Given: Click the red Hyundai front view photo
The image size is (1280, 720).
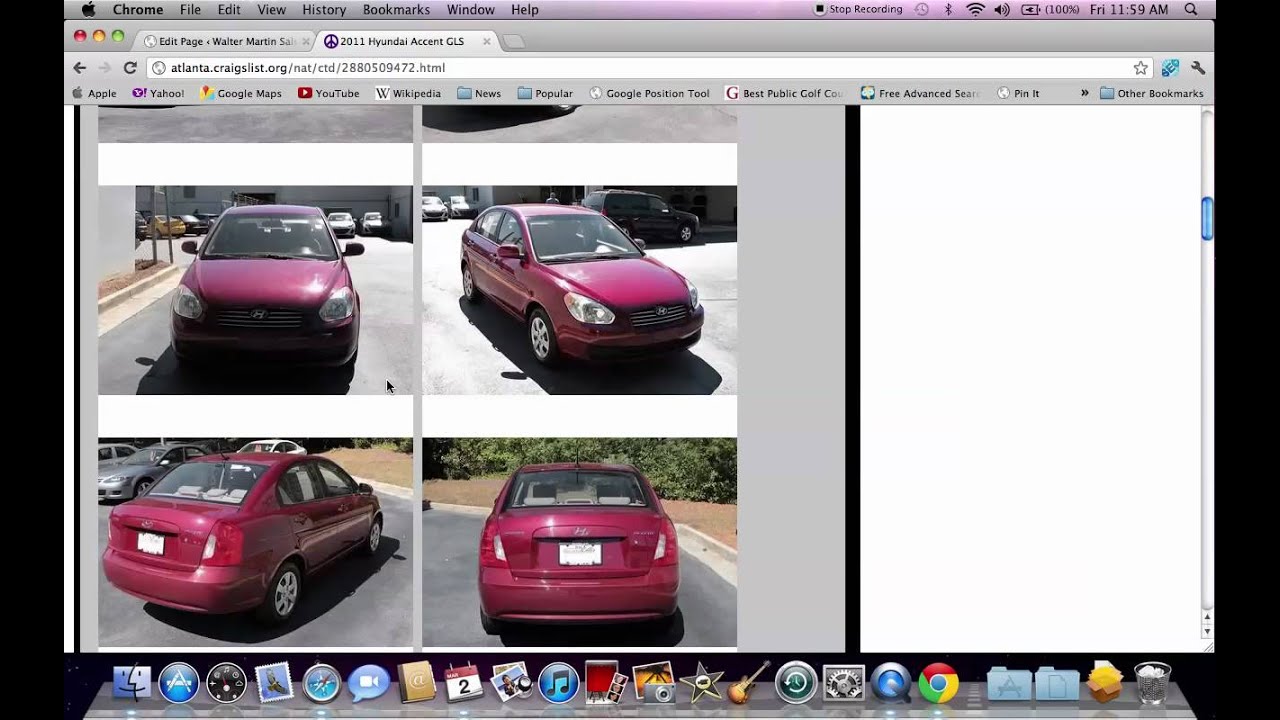Looking at the screenshot, I should tap(255, 290).
